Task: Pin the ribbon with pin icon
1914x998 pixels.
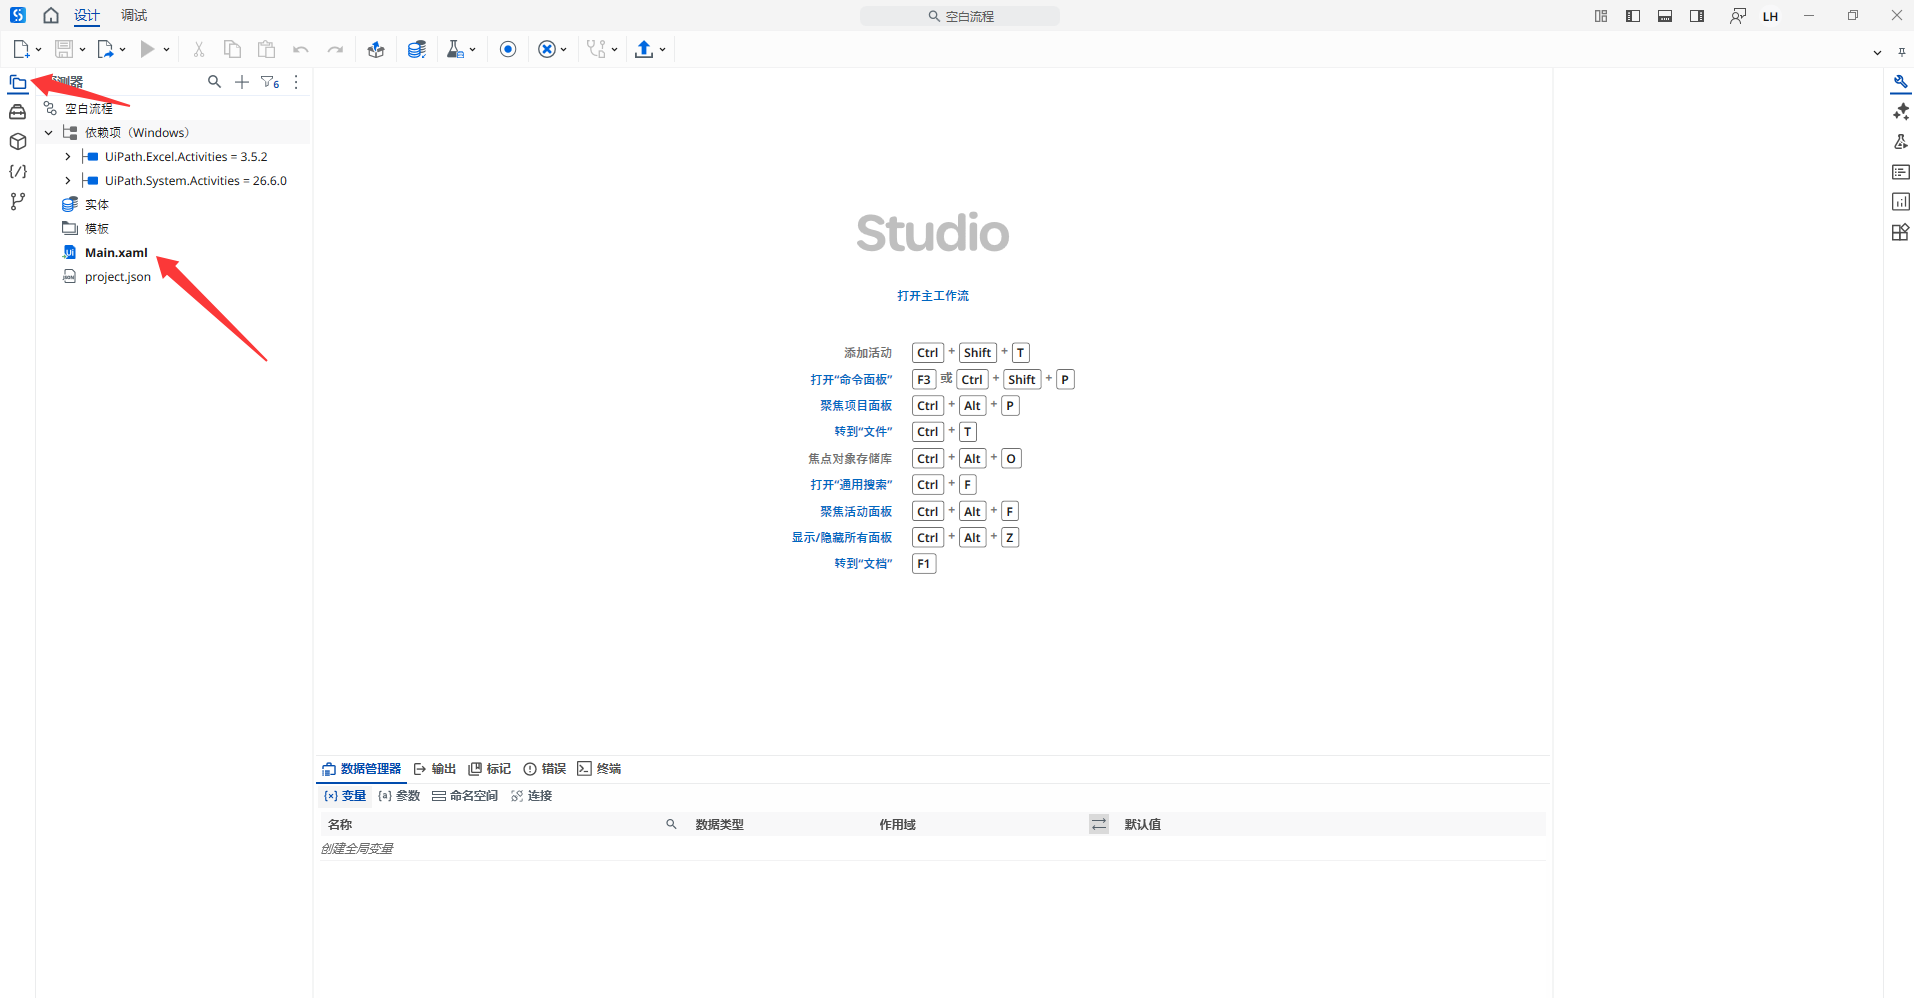Action: click(x=1901, y=52)
